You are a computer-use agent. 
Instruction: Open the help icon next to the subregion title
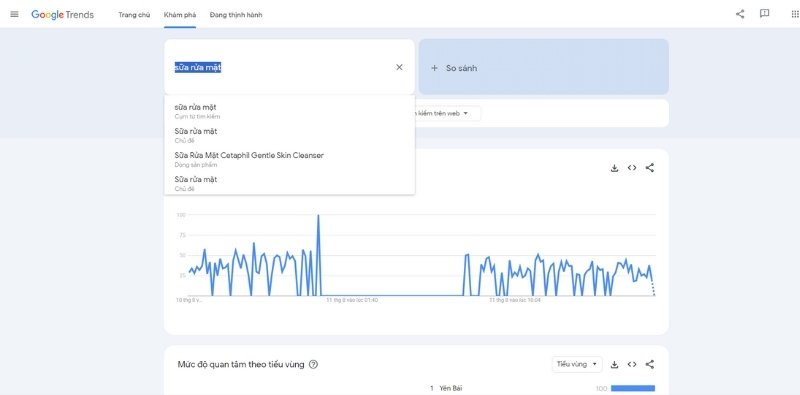coord(313,364)
